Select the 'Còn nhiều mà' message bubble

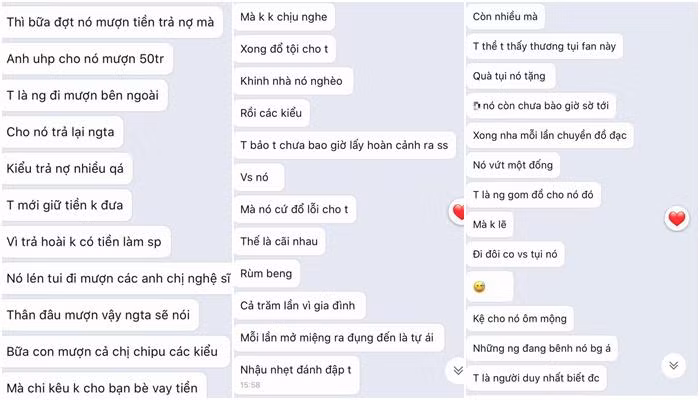coord(505,17)
